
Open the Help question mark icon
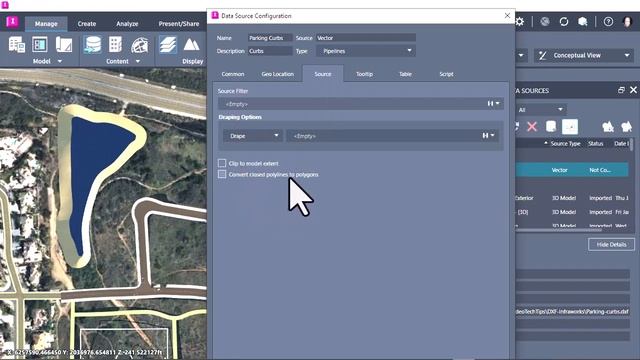[x=608, y=22]
